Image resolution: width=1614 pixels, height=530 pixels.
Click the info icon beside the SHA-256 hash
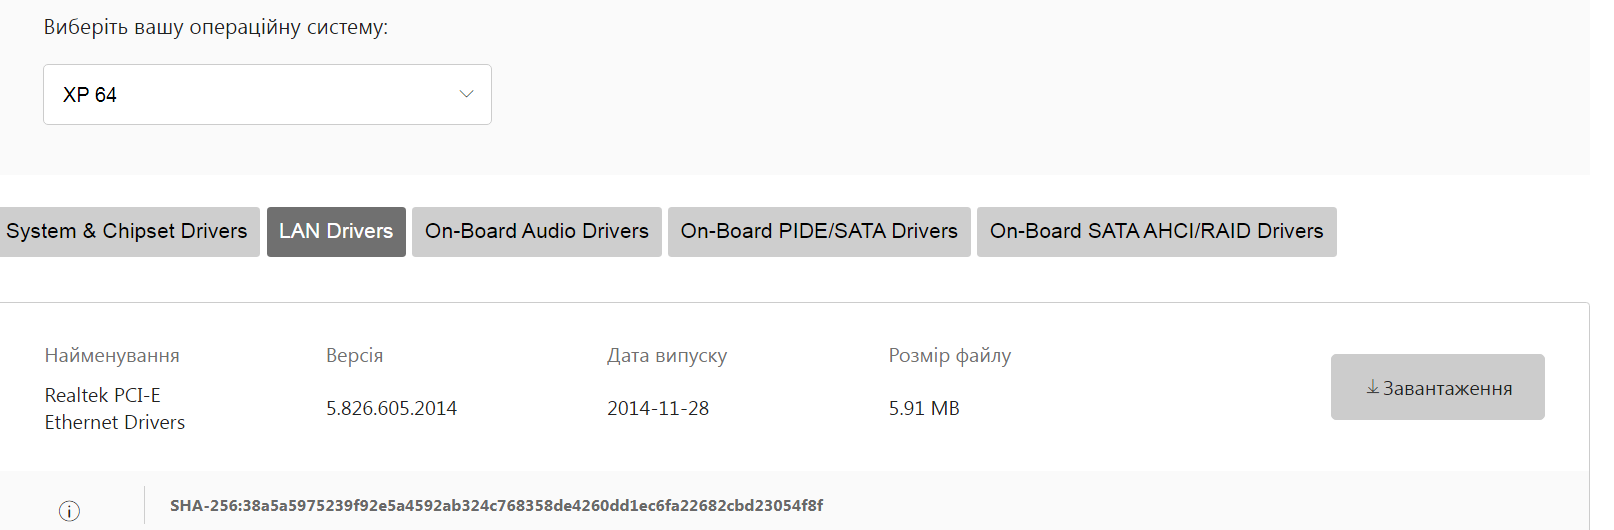pyautogui.click(x=69, y=511)
